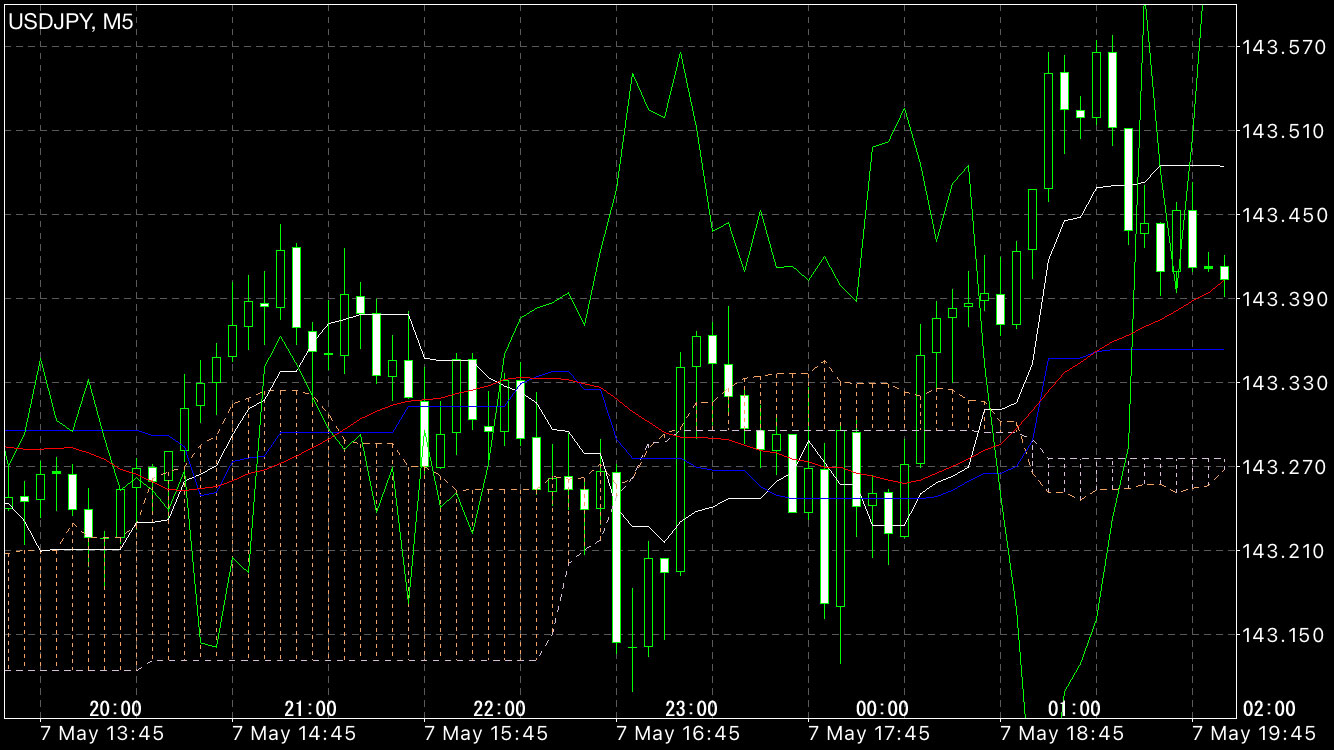Select the 143.330 price label
The width and height of the screenshot is (1334, 750).
click(x=1283, y=383)
